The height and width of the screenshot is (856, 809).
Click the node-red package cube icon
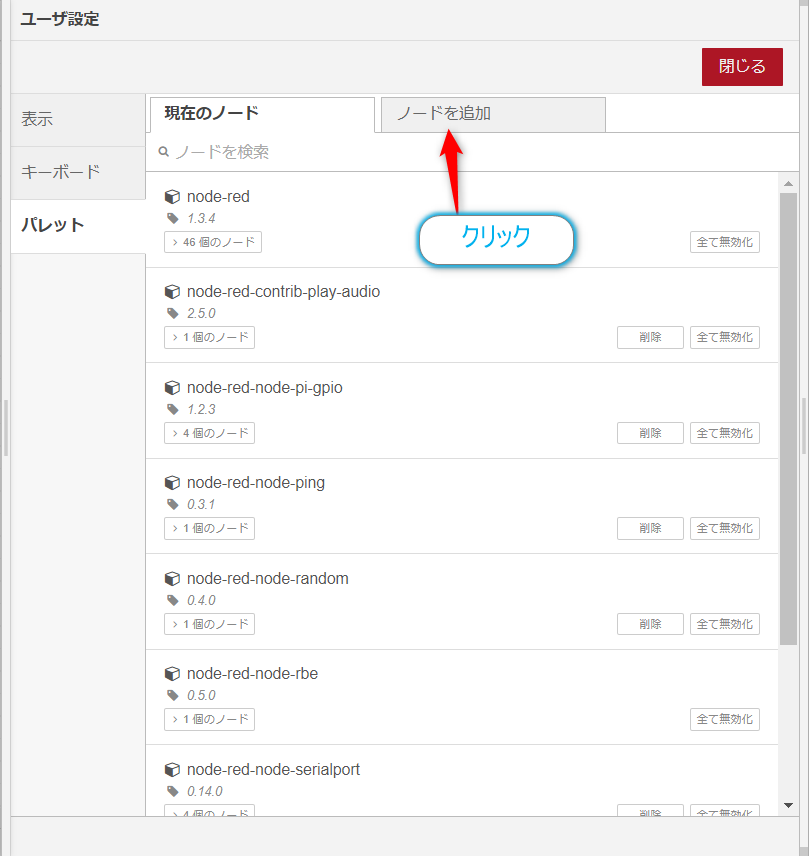click(172, 197)
